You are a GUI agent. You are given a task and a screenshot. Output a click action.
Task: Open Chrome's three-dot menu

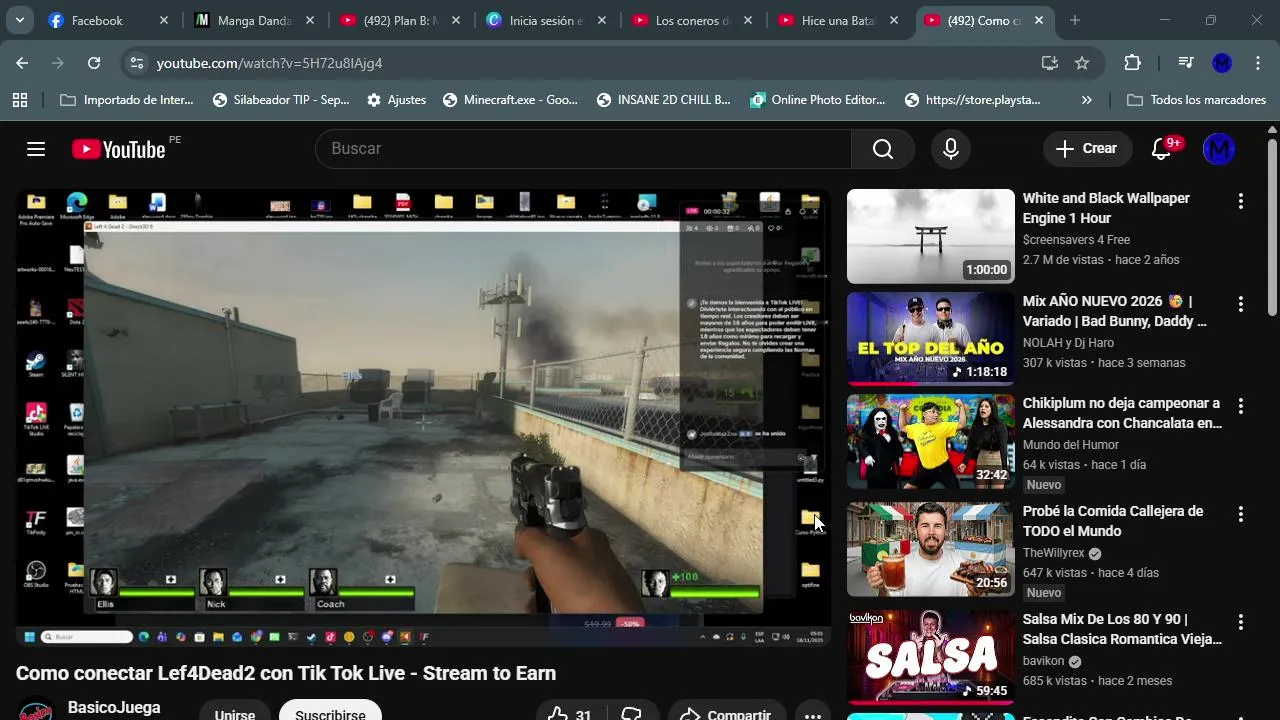1257,63
